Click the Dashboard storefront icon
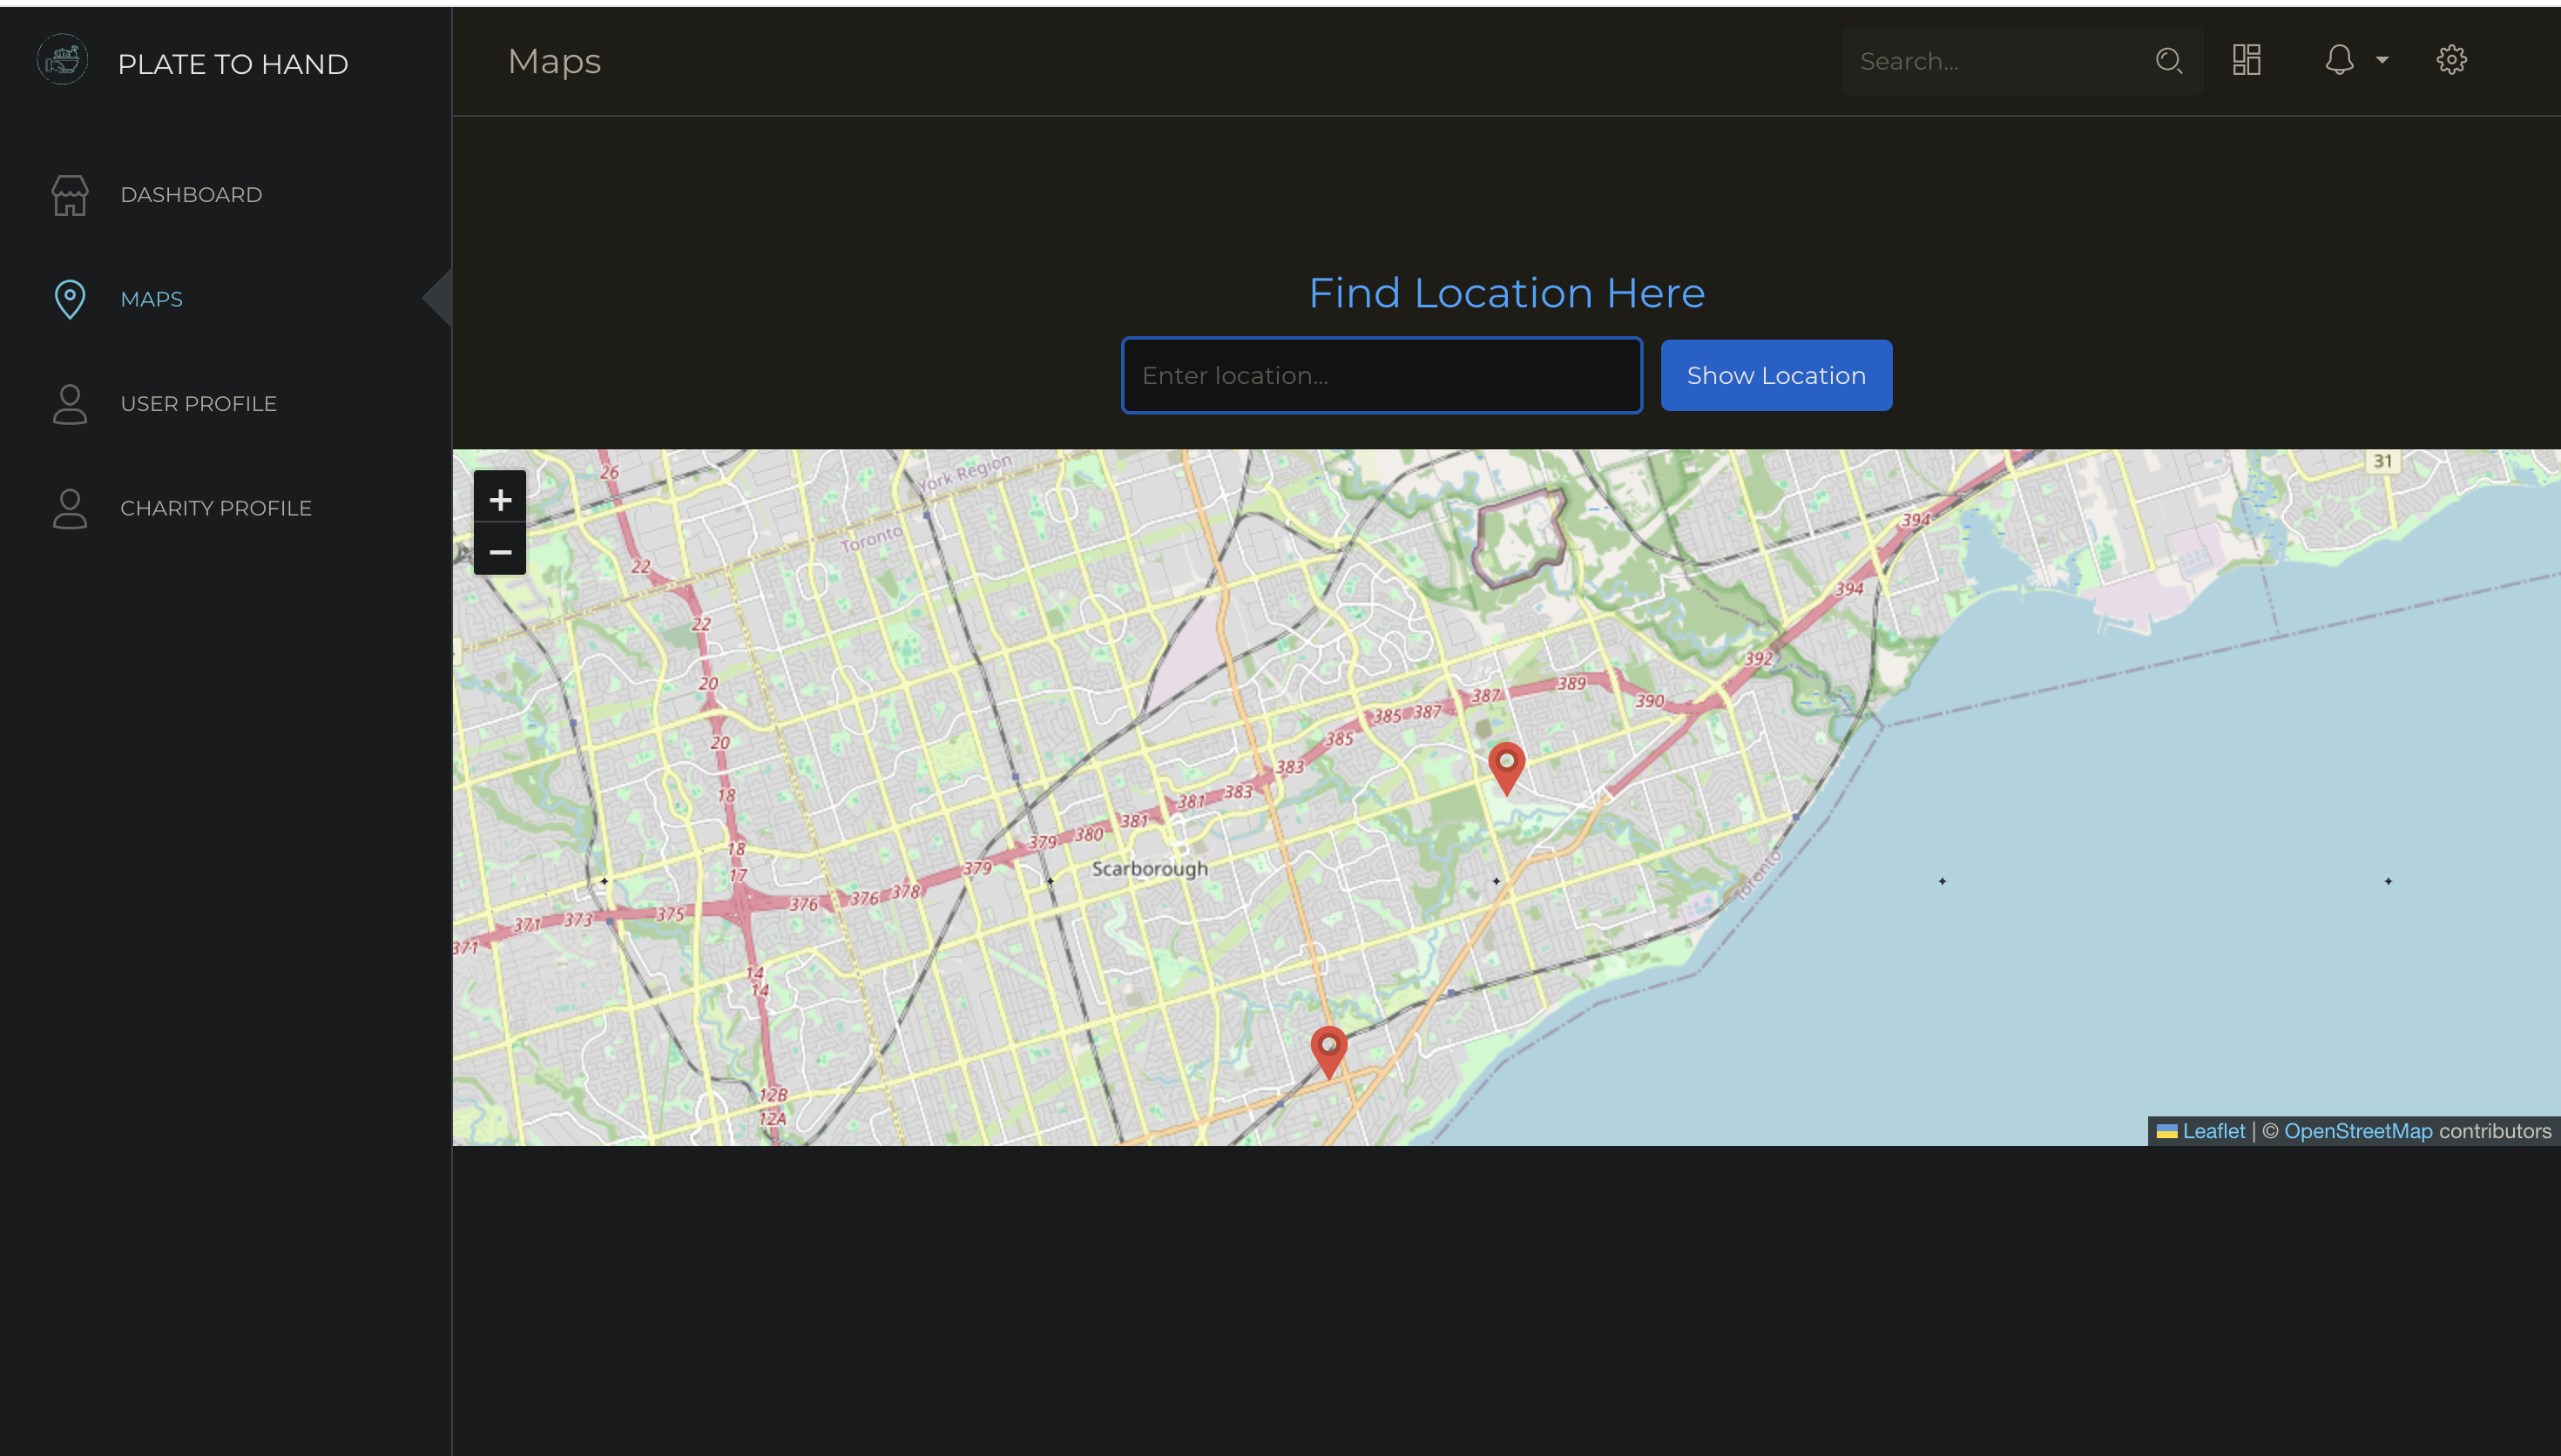Image resolution: width=2561 pixels, height=1456 pixels. click(70, 195)
